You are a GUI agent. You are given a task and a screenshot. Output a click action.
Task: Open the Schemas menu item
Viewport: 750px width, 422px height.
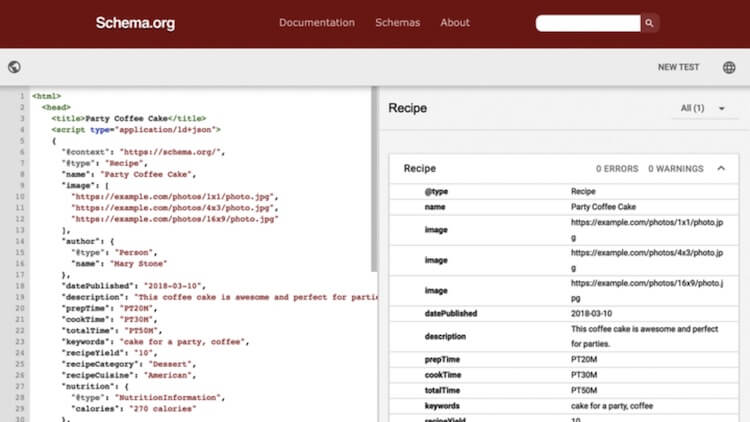[x=397, y=22]
